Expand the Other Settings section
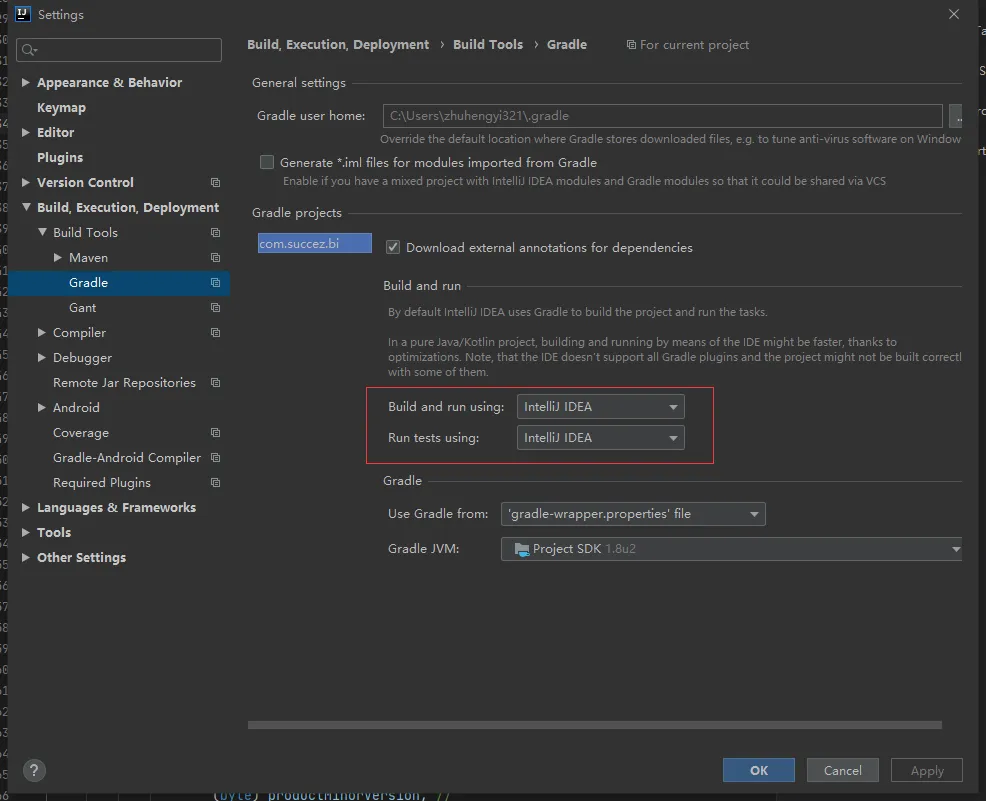 tap(26, 558)
